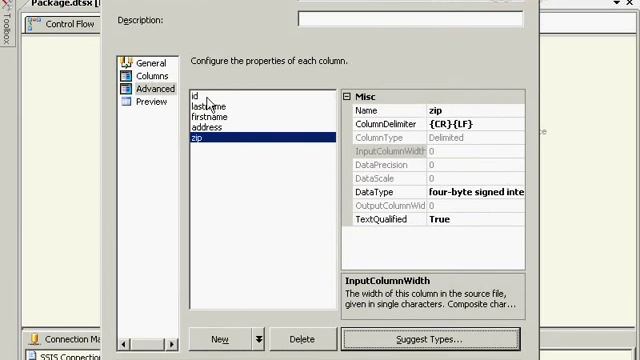Select the DataPrecision property label
Viewport: 640px width, 360px height.
tap(389, 165)
